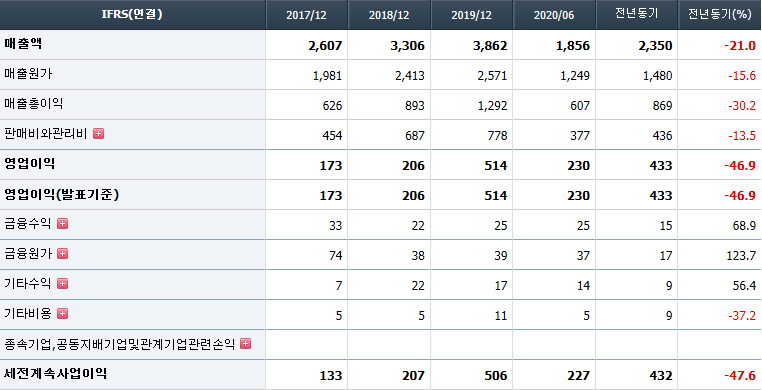The image size is (762, 390).
Task: Click 매출총이익 value 893
Action: click(x=415, y=106)
